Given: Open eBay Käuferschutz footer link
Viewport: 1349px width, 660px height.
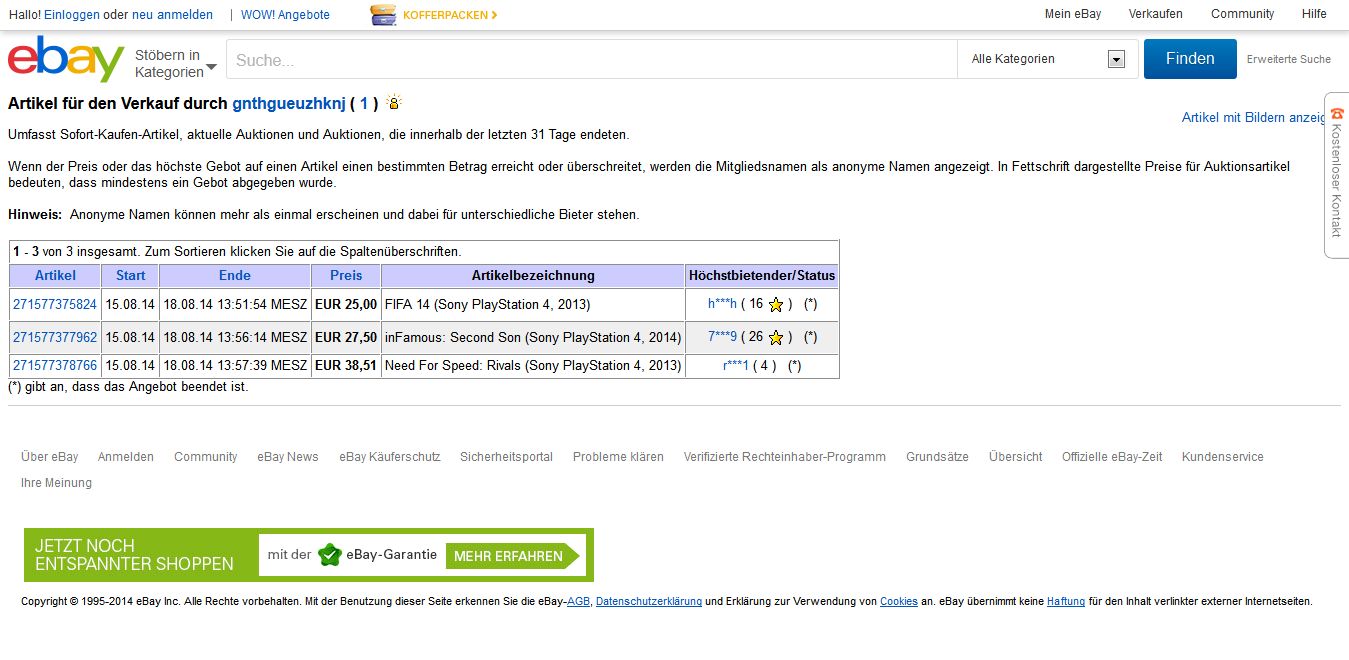Looking at the screenshot, I should tap(390, 457).
